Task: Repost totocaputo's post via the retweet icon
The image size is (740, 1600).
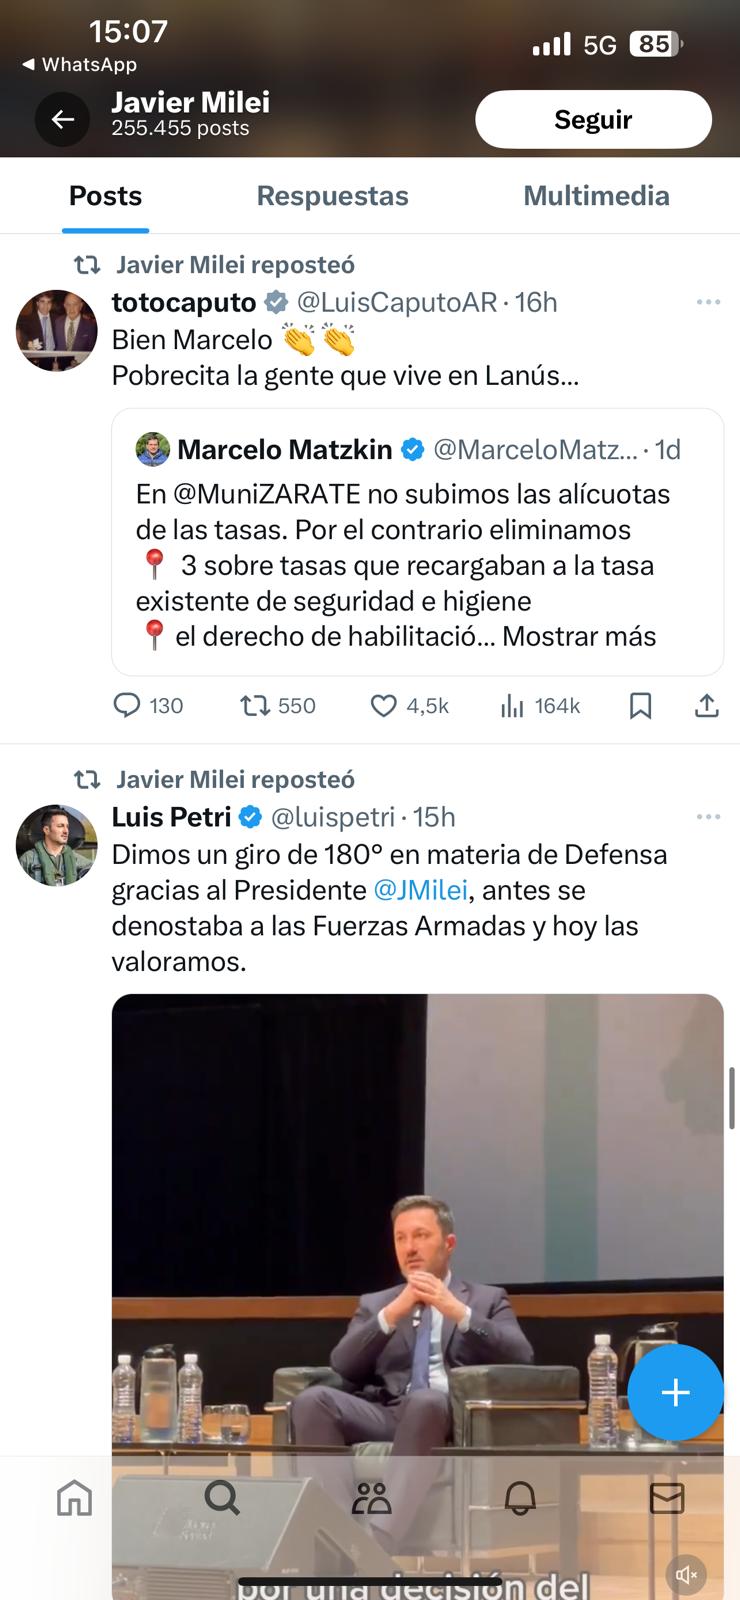Action: click(255, 706)
